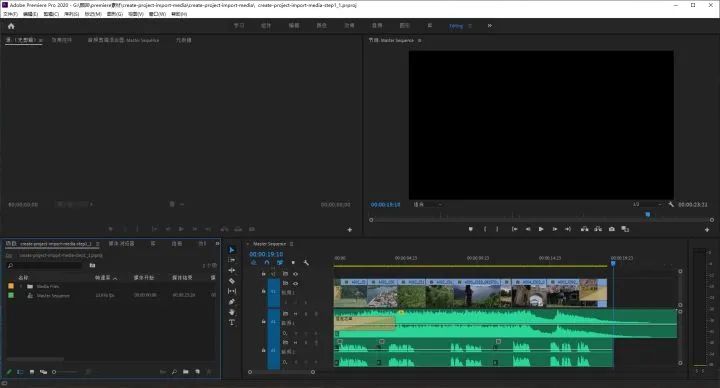Screen dimensions: 720x388
Task: Expand the Media Files bin
Action: click(x=21, y=287)
